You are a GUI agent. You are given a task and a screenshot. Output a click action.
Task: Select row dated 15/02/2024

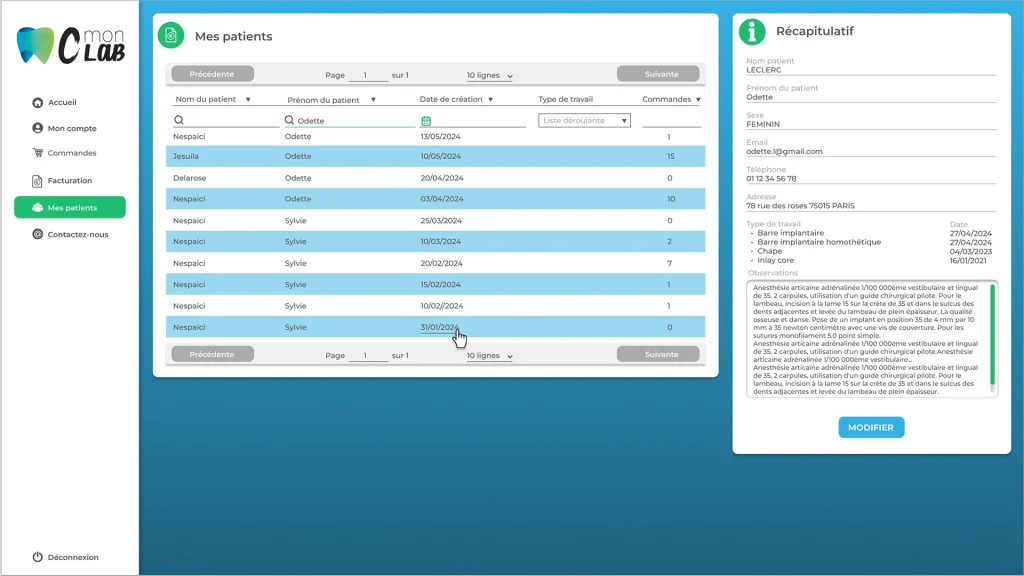click(x=436, y=284)
